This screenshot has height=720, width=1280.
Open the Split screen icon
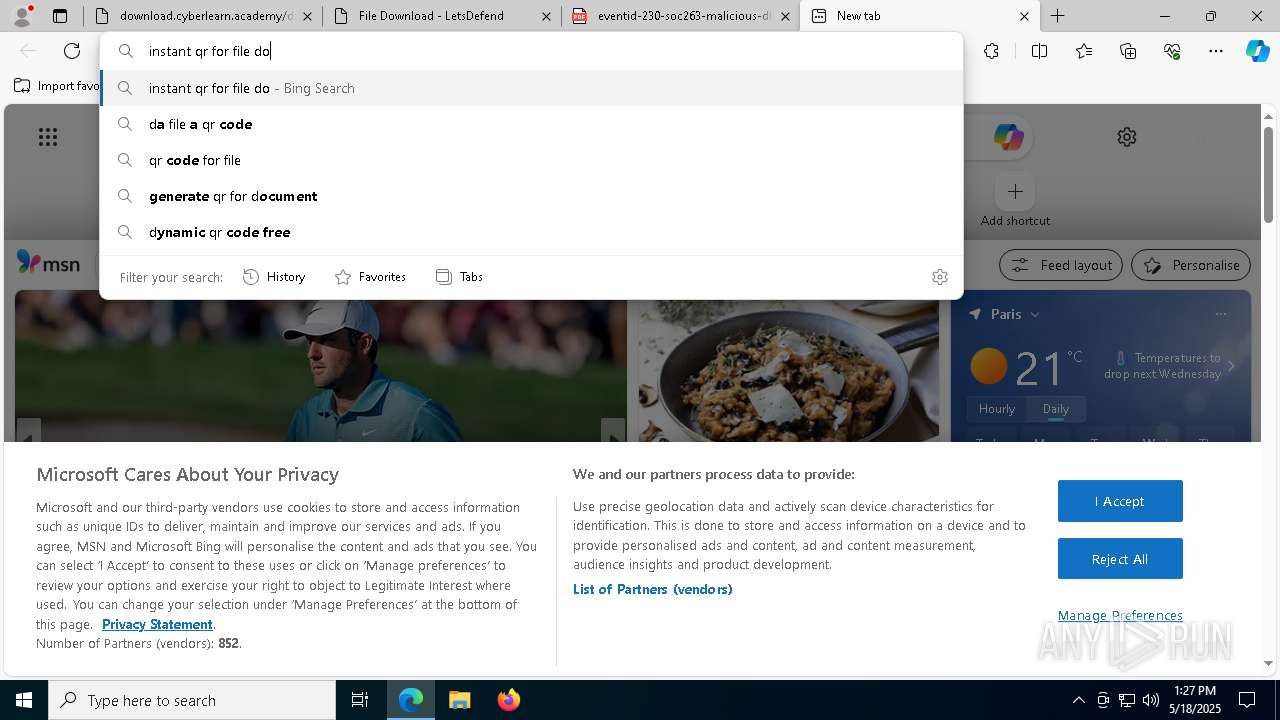pos(1039,51)
